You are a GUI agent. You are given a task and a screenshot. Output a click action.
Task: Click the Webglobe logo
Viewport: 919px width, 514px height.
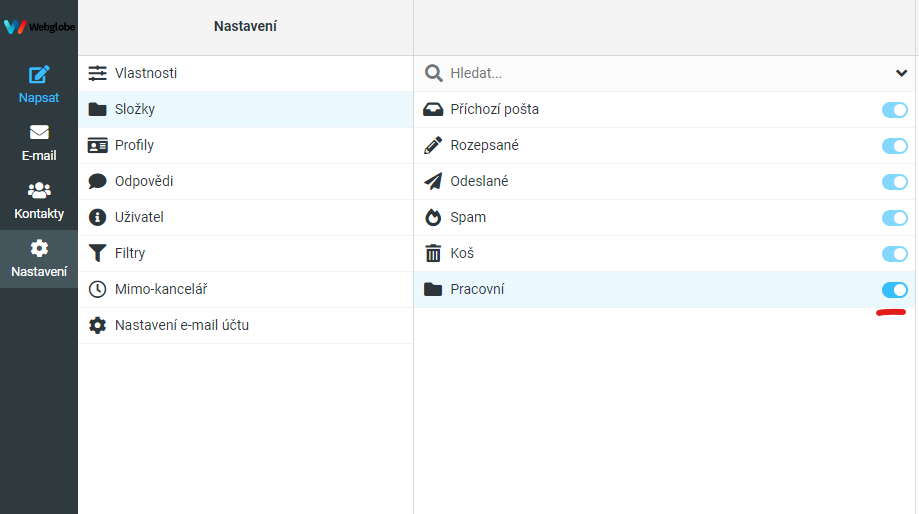39,27
